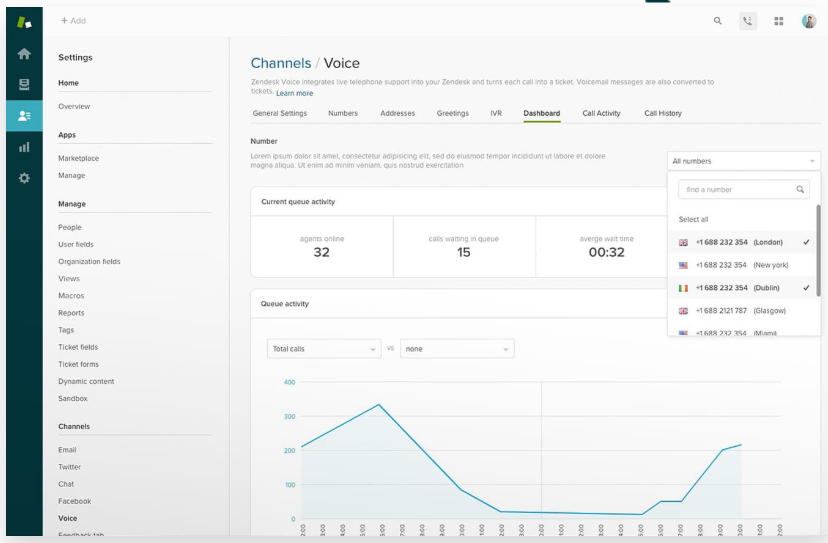Open Marketplace under Apps
828x543 pixels.
(78, 158)
